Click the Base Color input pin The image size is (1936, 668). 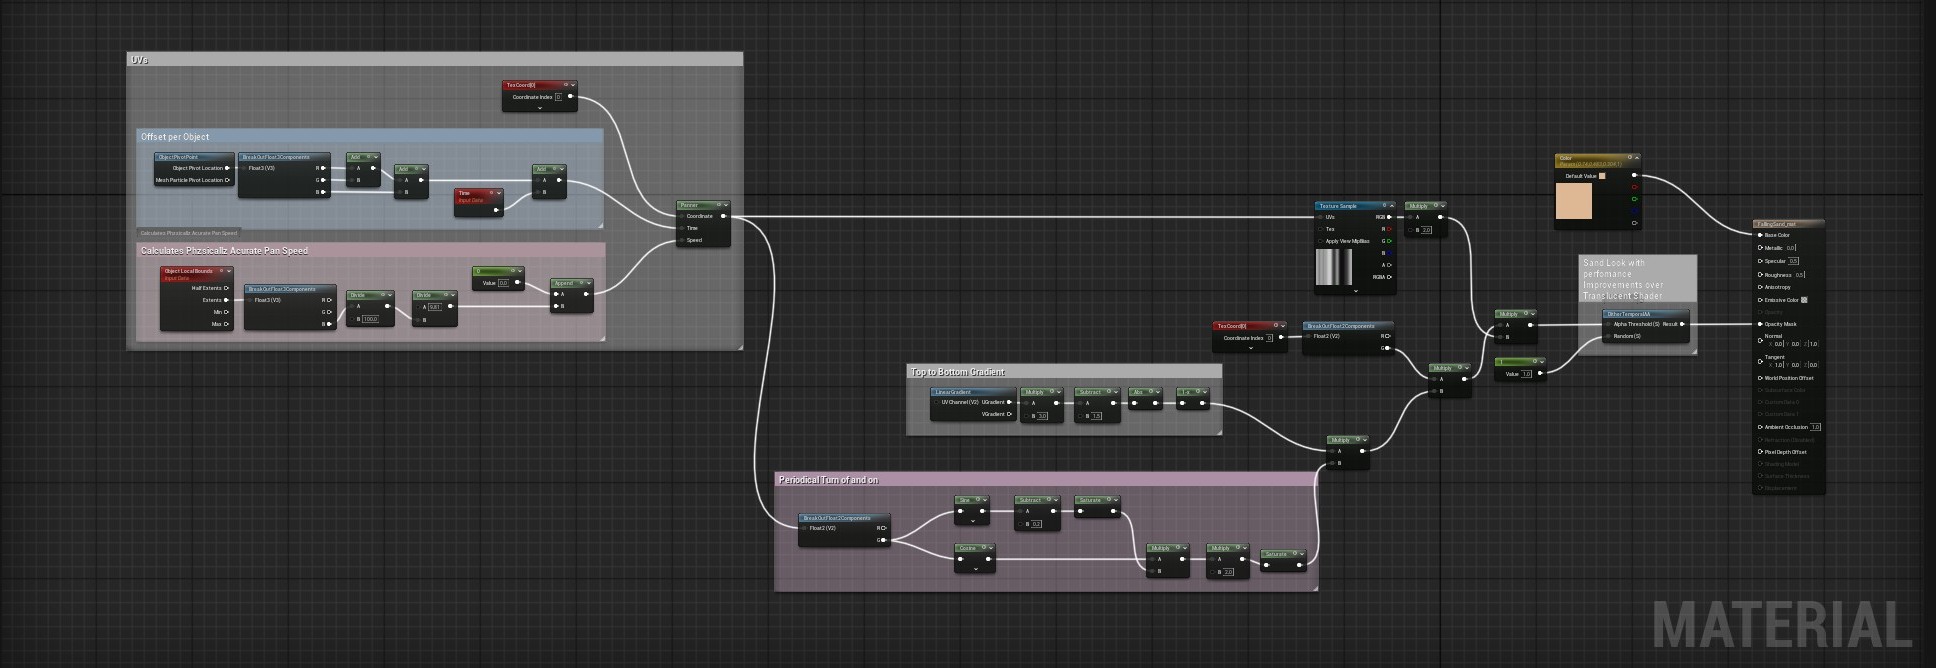[x=1760, y=235]
